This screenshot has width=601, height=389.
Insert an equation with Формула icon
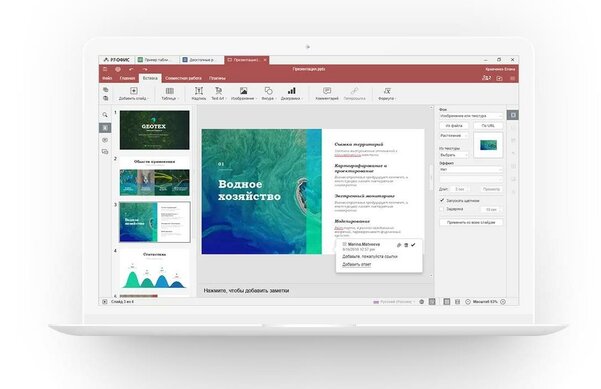pos(387,91)
